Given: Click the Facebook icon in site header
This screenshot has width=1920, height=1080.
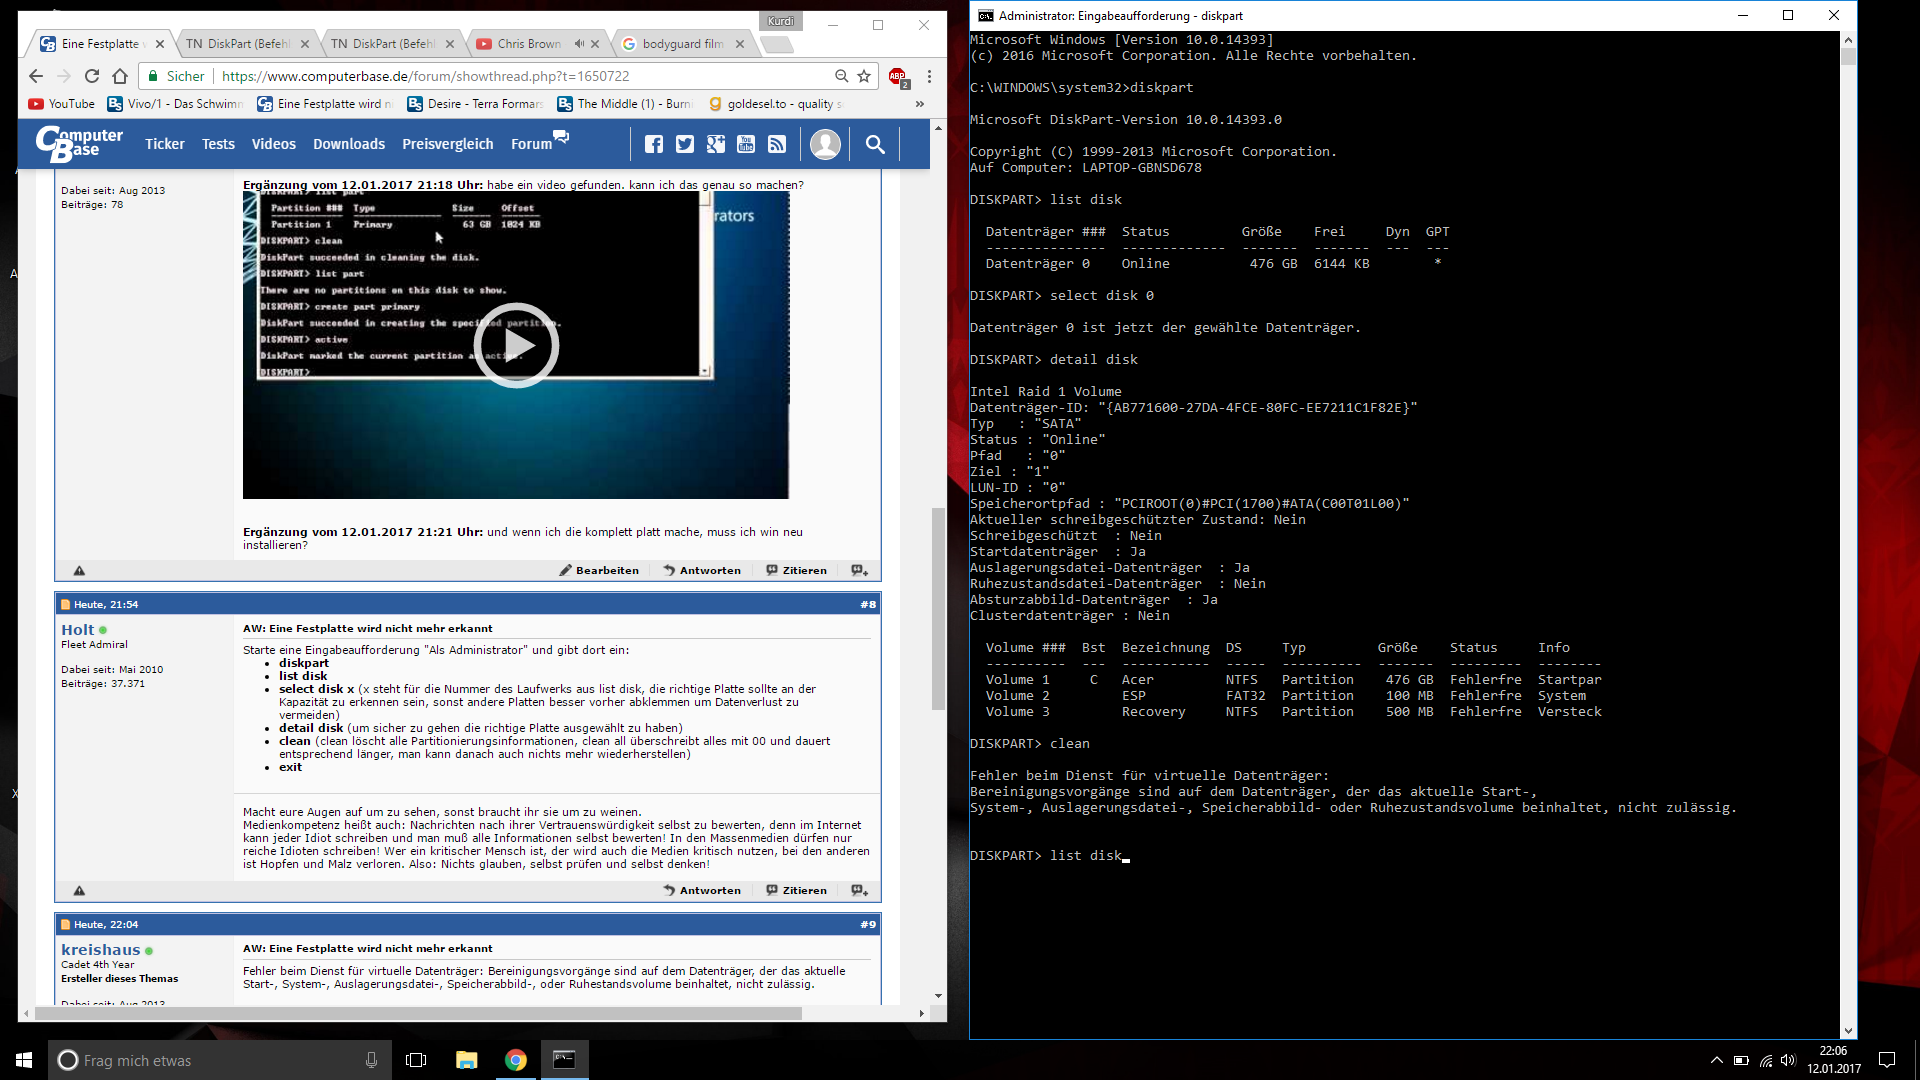Looking at the screenshot, I should point(654,144).
